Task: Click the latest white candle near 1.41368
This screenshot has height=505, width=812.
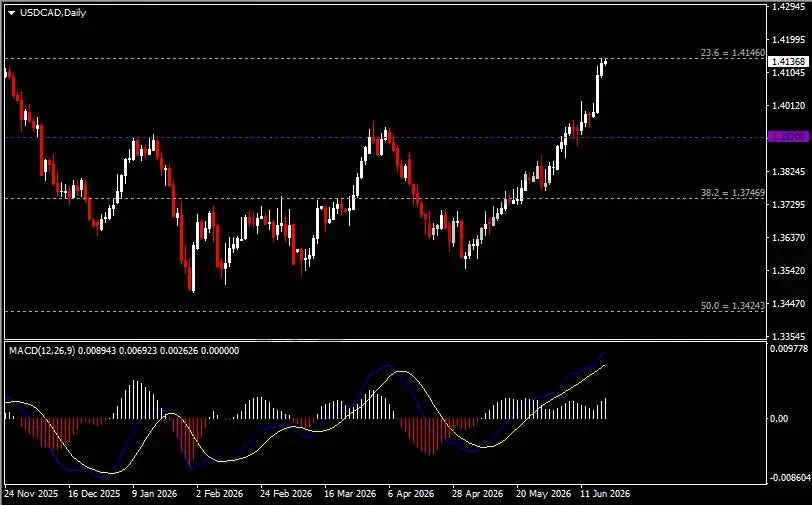Action: click(x=605, y=62)
